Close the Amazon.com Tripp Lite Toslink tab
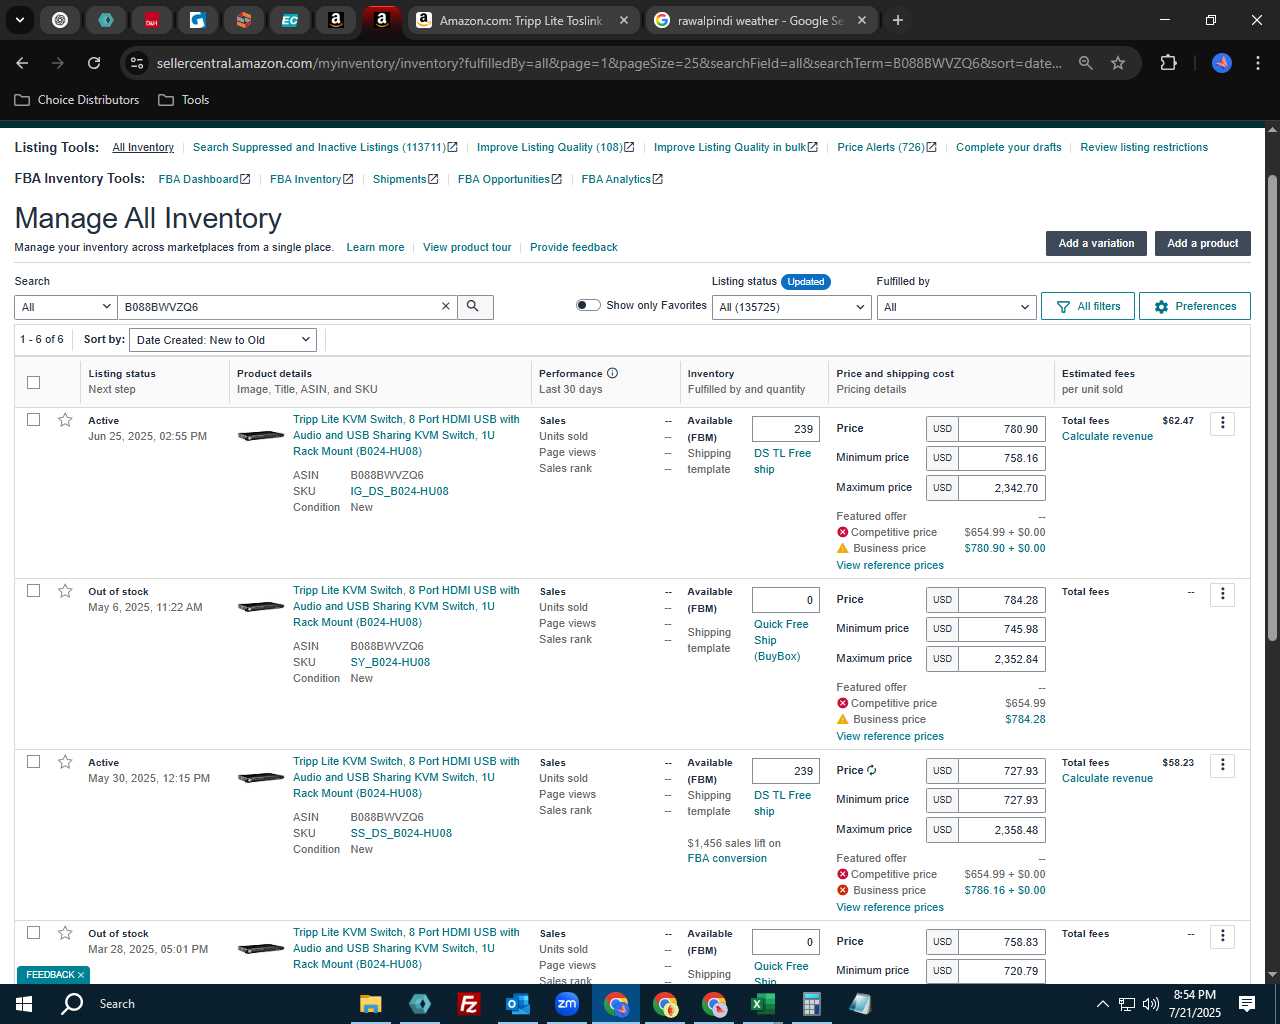 [623, 20]
